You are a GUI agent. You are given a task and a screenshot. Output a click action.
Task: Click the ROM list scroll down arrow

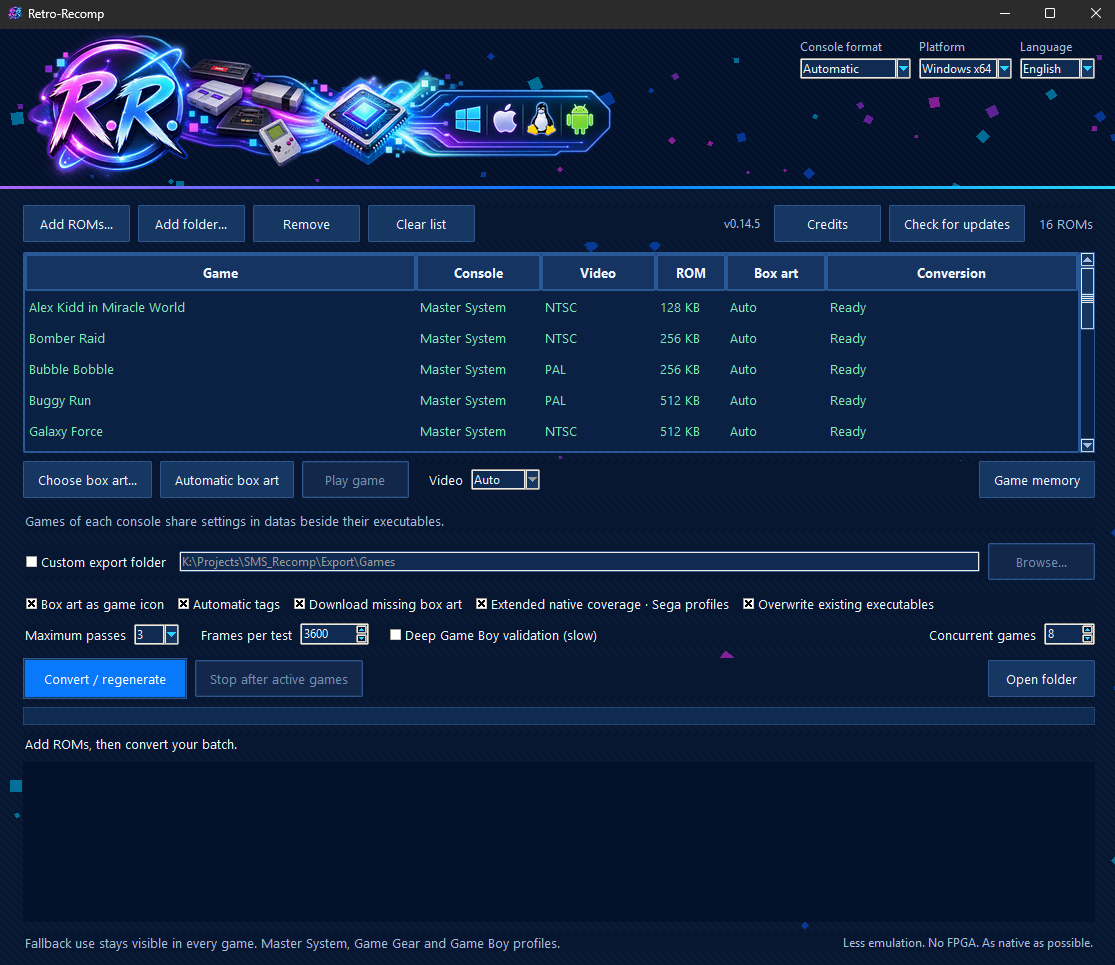coord(1087,445)
